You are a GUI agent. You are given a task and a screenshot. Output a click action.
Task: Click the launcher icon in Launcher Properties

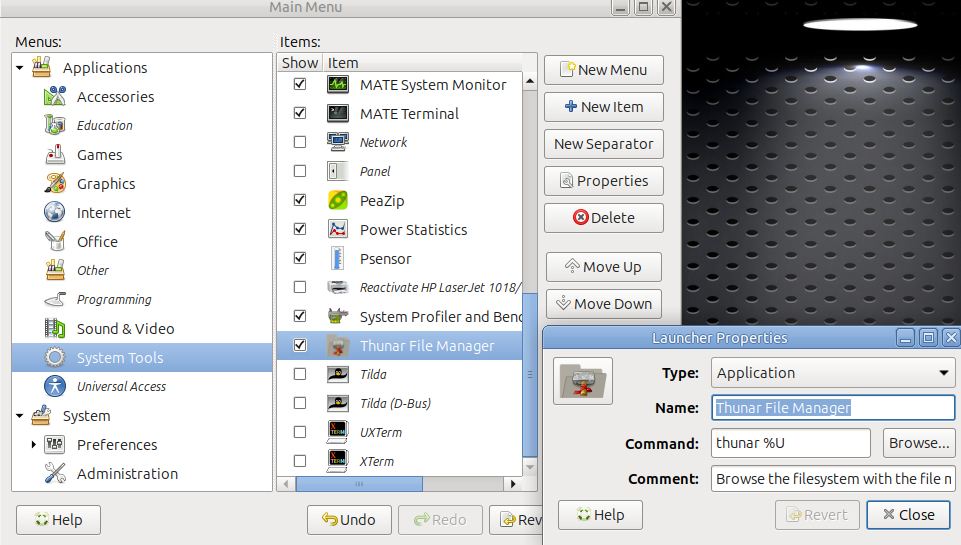pyautogui.click(x=583, y=381)
